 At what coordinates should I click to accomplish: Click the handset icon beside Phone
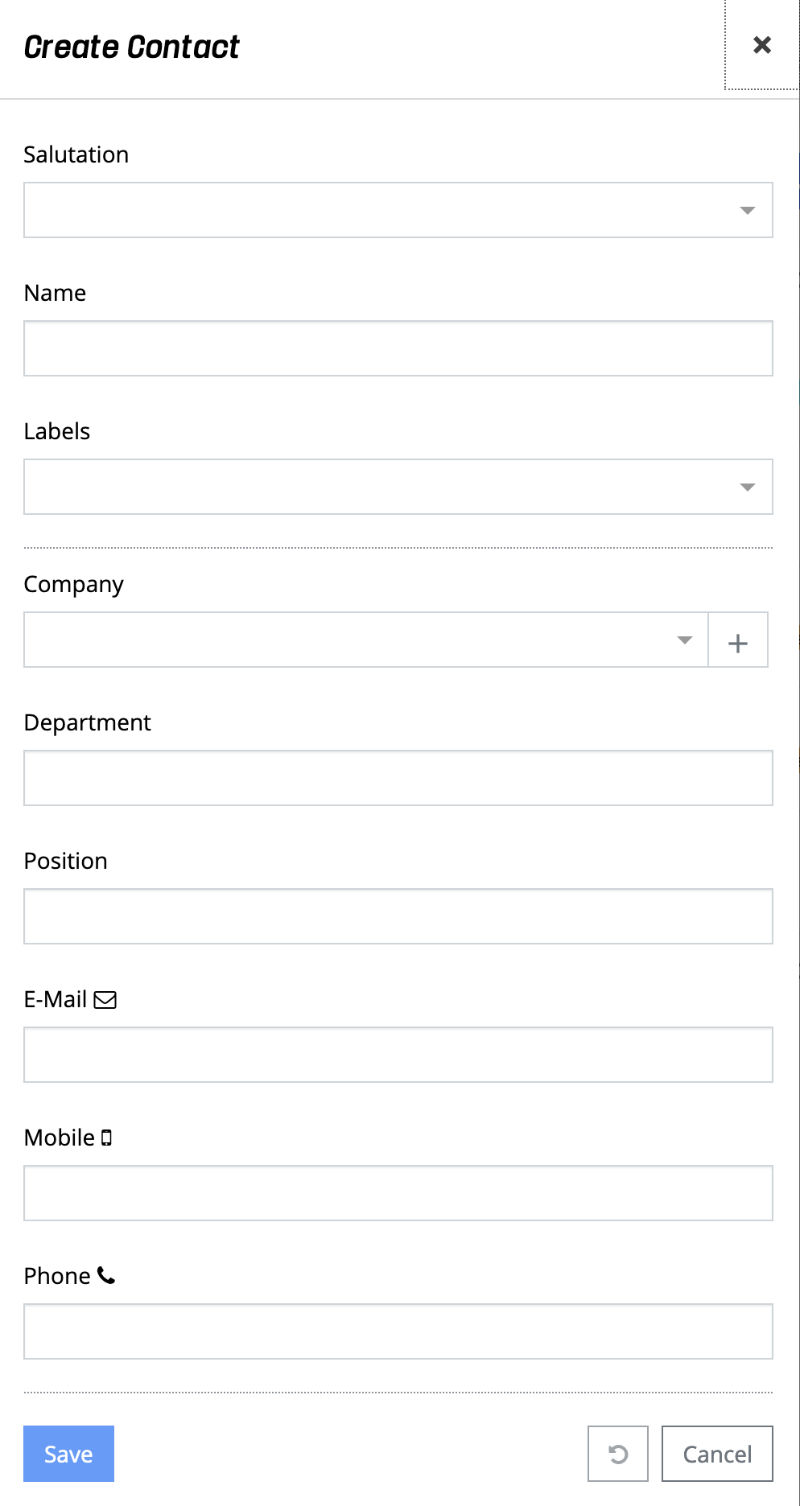pyautogui.click(x=106, y=1276)
